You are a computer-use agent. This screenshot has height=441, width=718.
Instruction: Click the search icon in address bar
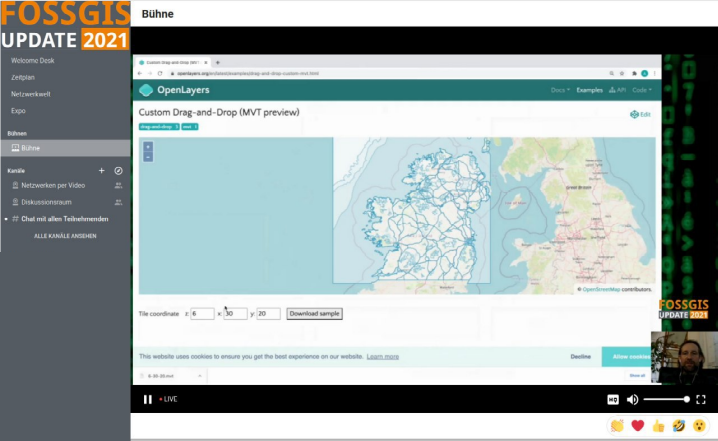pyautogui.click(x=611, y=73)
